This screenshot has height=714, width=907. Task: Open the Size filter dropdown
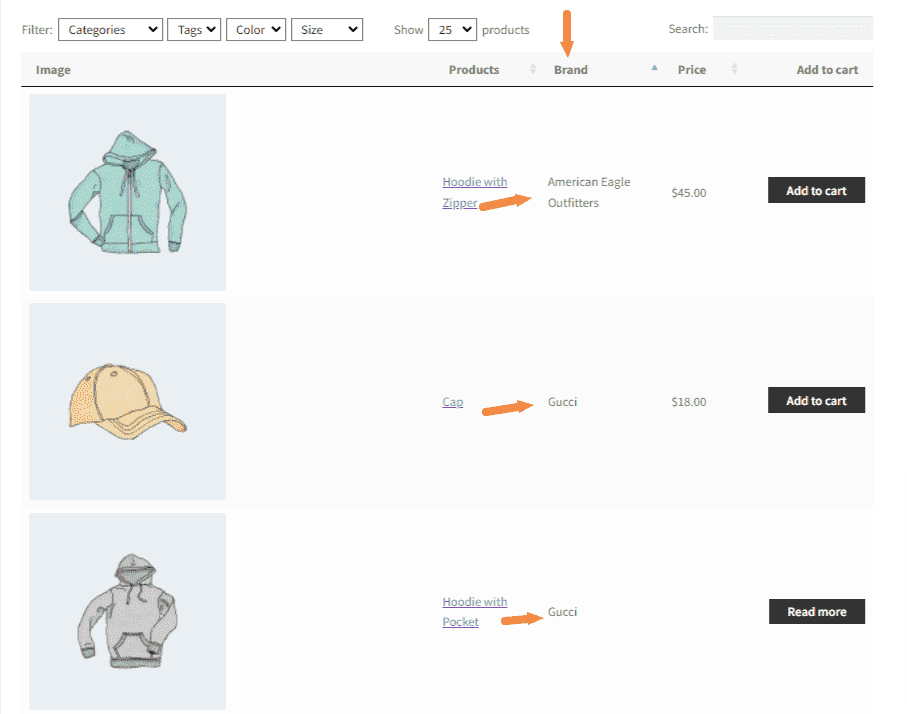[x=327, y=30]
